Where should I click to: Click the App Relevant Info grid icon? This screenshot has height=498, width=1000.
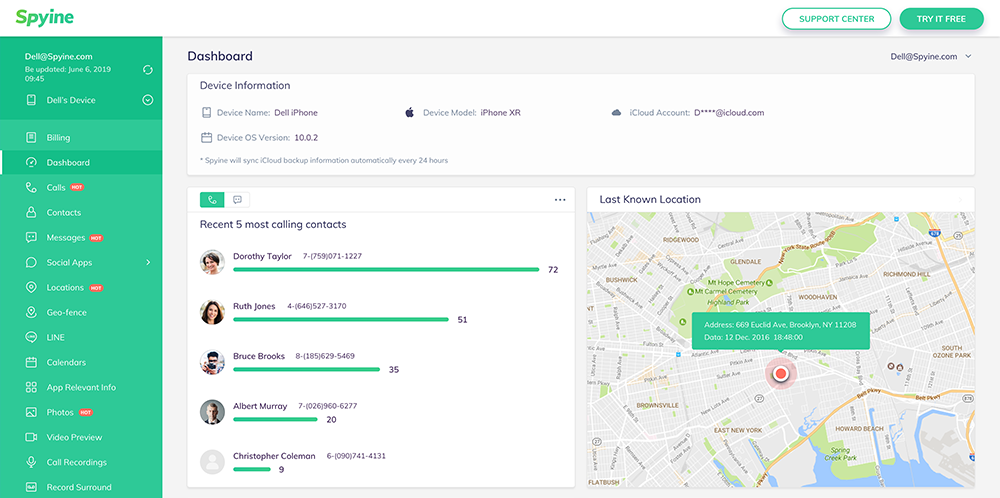point(31,387)
